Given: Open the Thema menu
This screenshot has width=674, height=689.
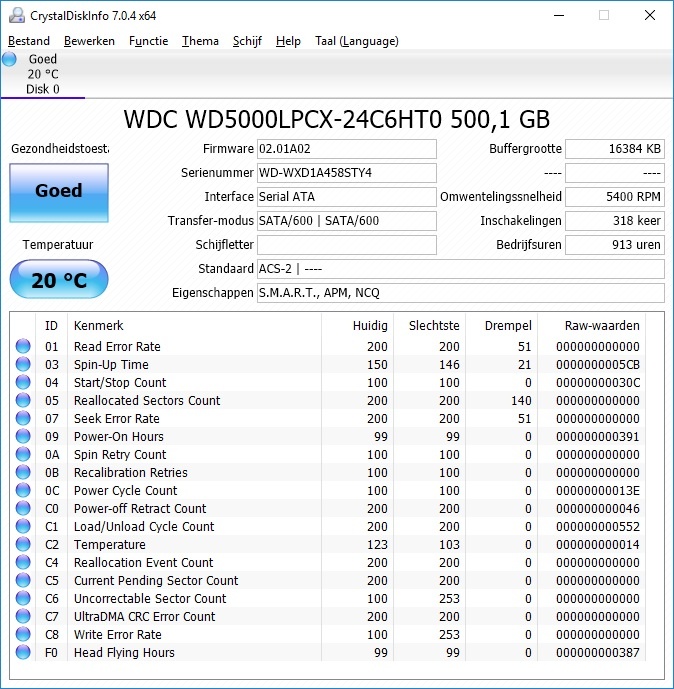Looking at the screenshot, I should [200, 41].
